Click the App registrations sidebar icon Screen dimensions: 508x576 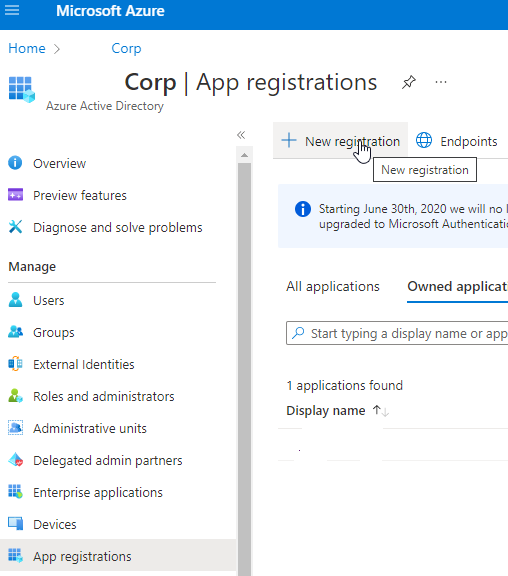[x=15, y=555]
